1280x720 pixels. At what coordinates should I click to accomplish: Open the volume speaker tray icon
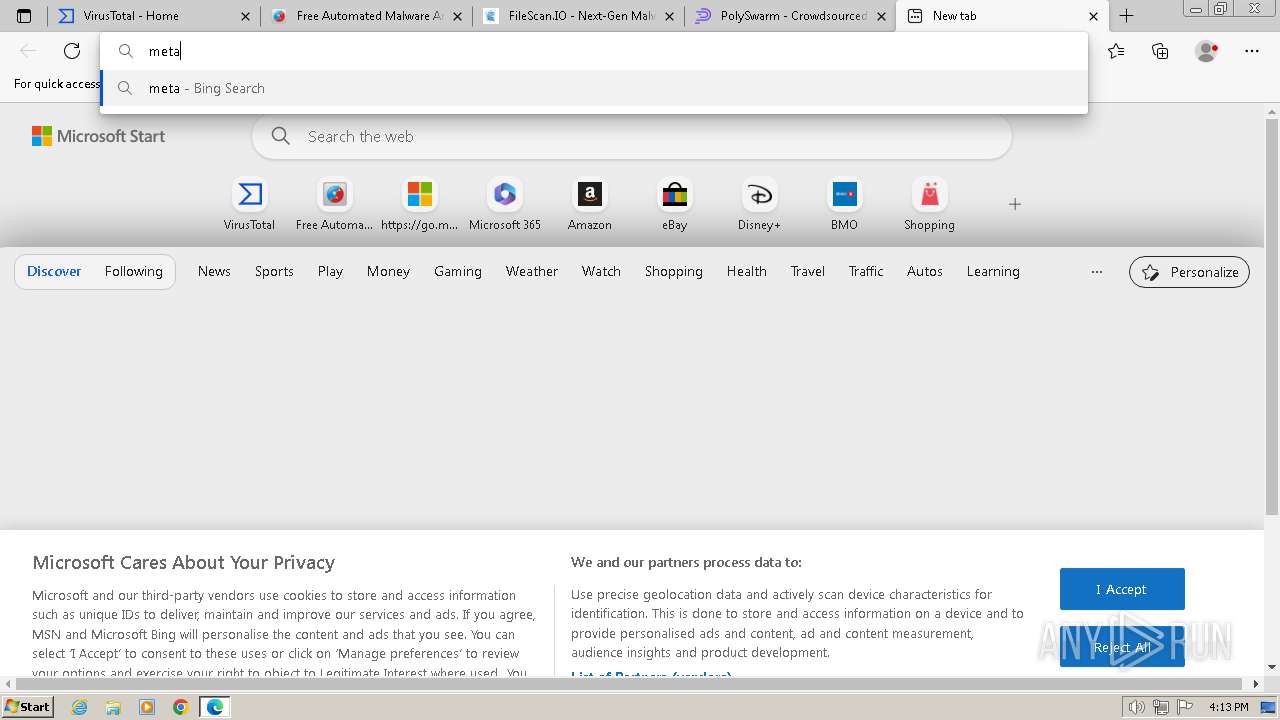[x=1136, y=707]
